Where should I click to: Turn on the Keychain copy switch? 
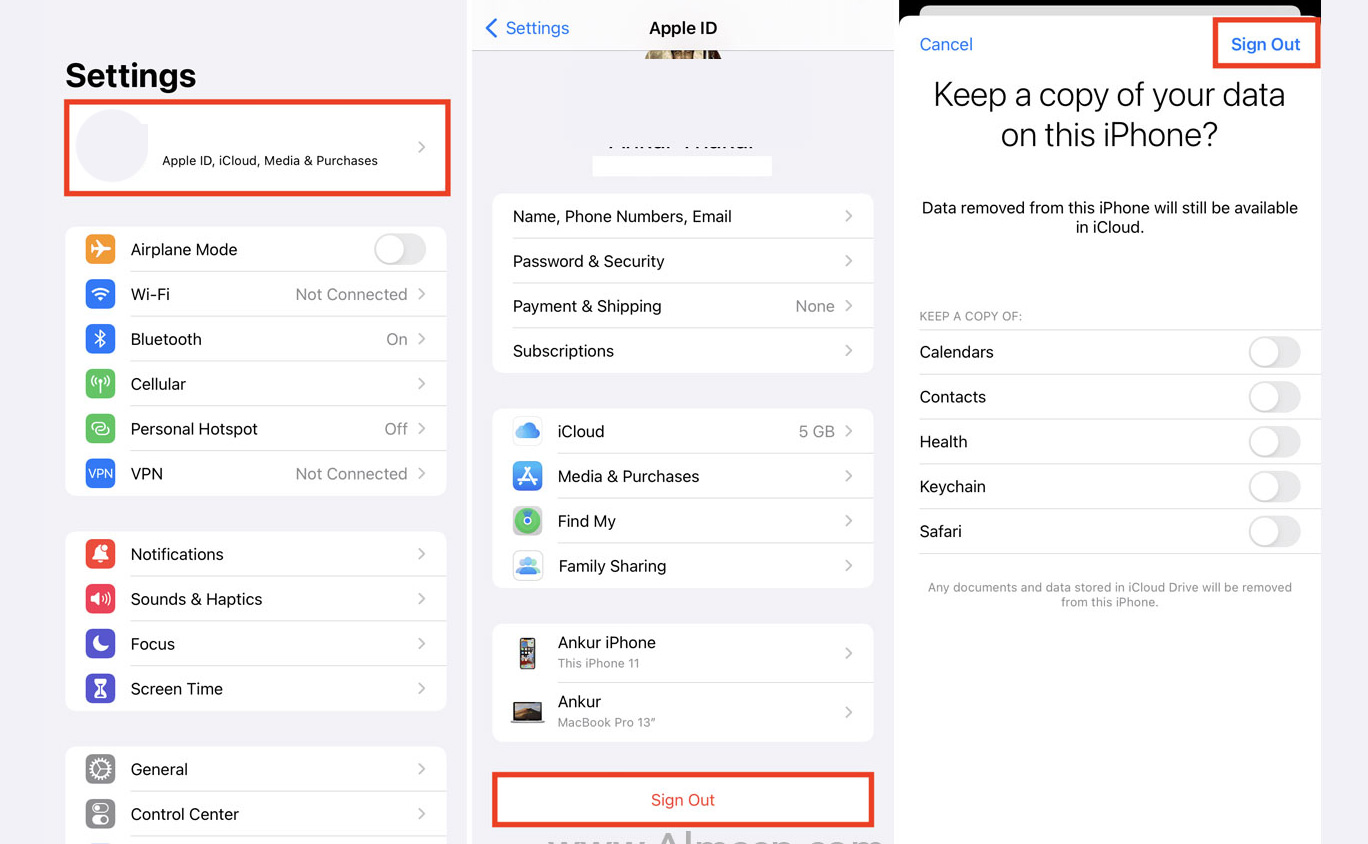tap(1274, 487)
